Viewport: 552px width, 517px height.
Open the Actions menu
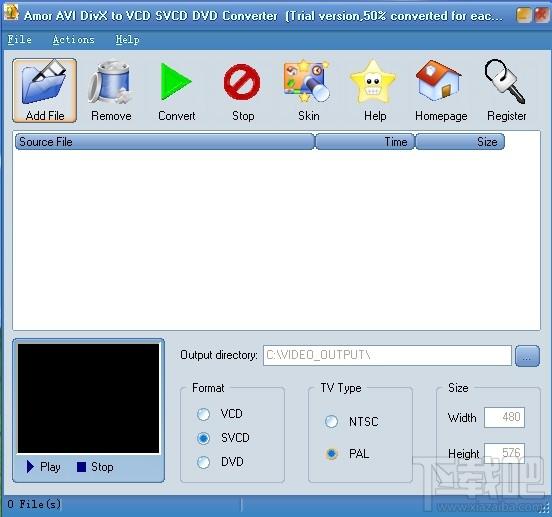74,39
